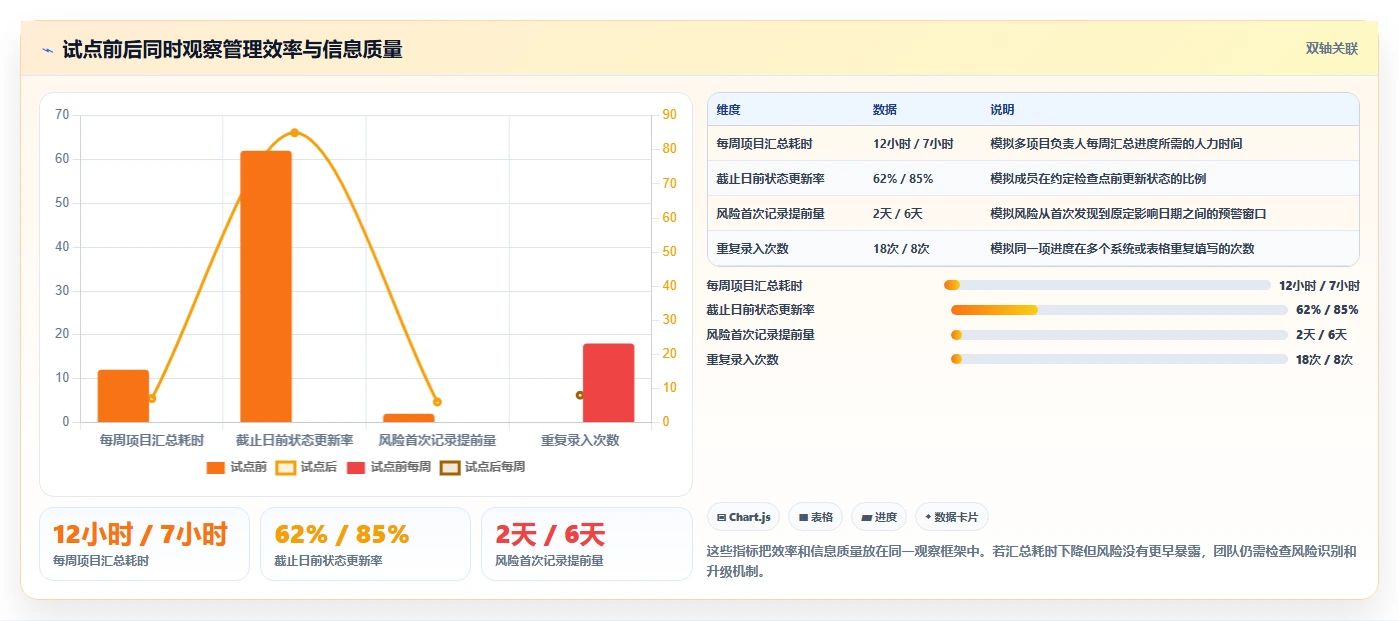Click the 62% / 85% summary card
Screen dimensions: 1399x621
tap(365, 544)
